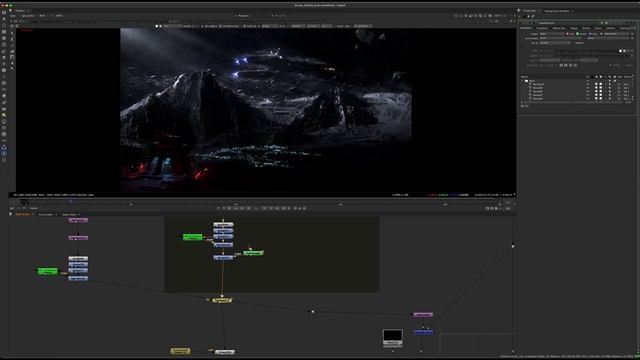Select the bottom Bezier shape in the list
The image size is (640, 360).
click(x=538, y=98)
